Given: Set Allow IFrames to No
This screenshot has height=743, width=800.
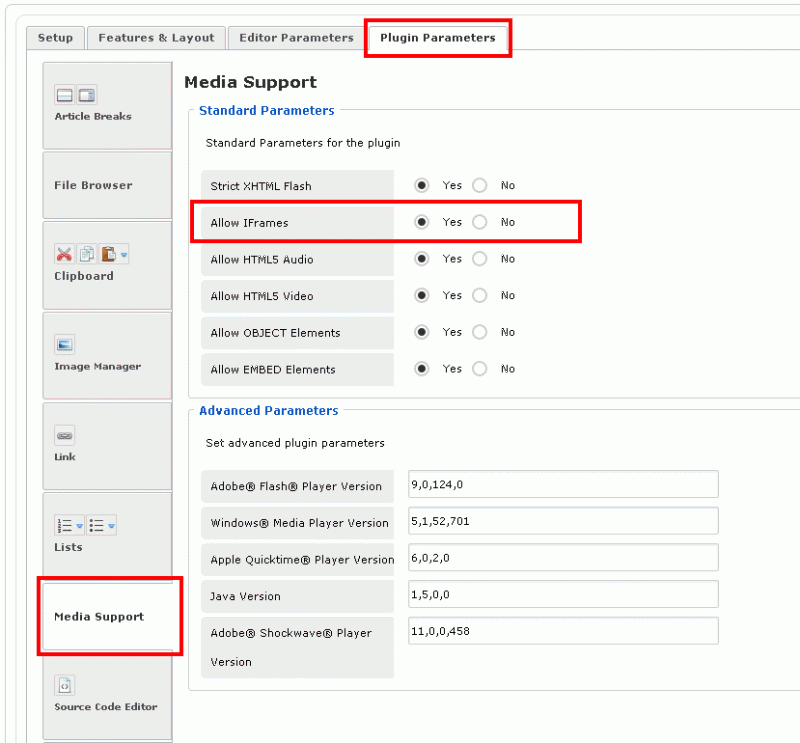Looking at the screenshot, I should [x=480, y=222].
